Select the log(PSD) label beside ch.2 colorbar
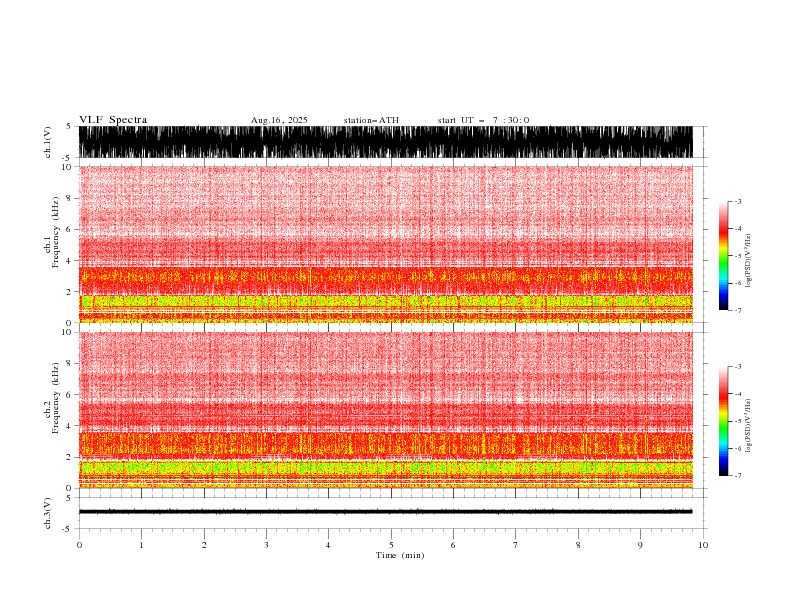 (749, 426)
